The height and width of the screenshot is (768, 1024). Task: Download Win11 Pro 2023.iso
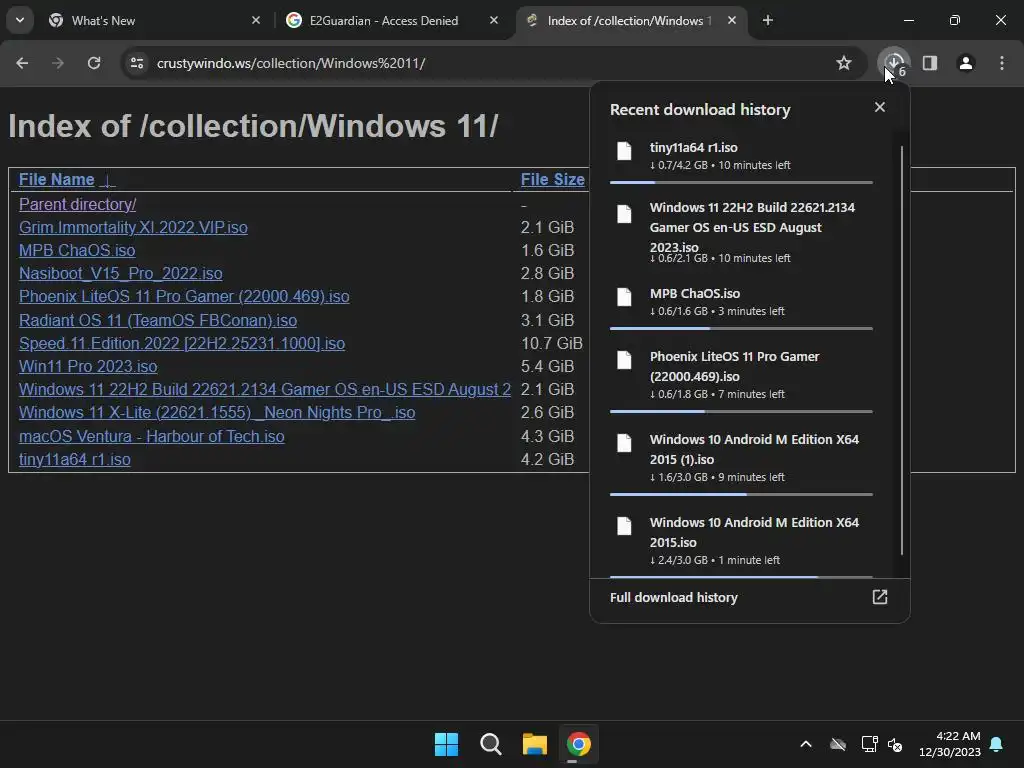(x=88, y=366)
